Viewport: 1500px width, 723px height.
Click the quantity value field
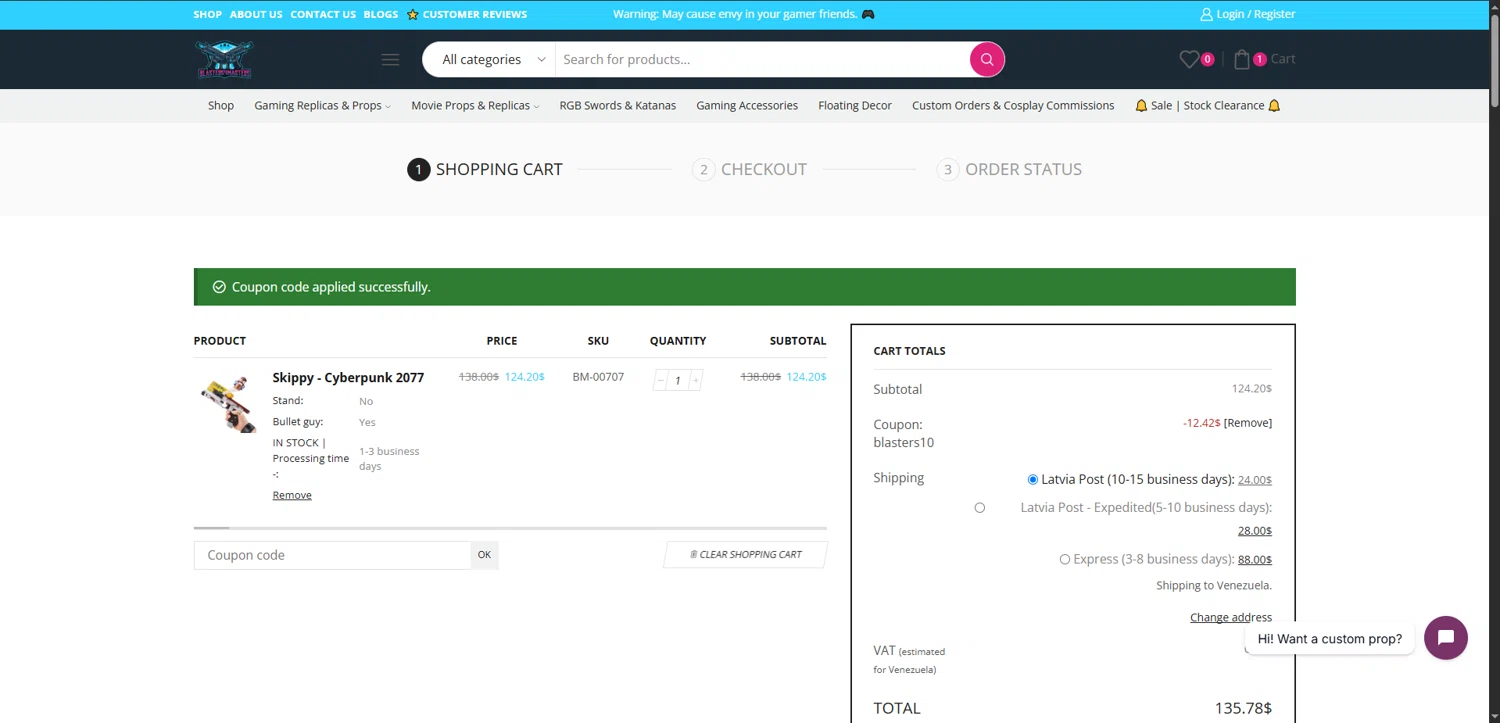point(678,380)
